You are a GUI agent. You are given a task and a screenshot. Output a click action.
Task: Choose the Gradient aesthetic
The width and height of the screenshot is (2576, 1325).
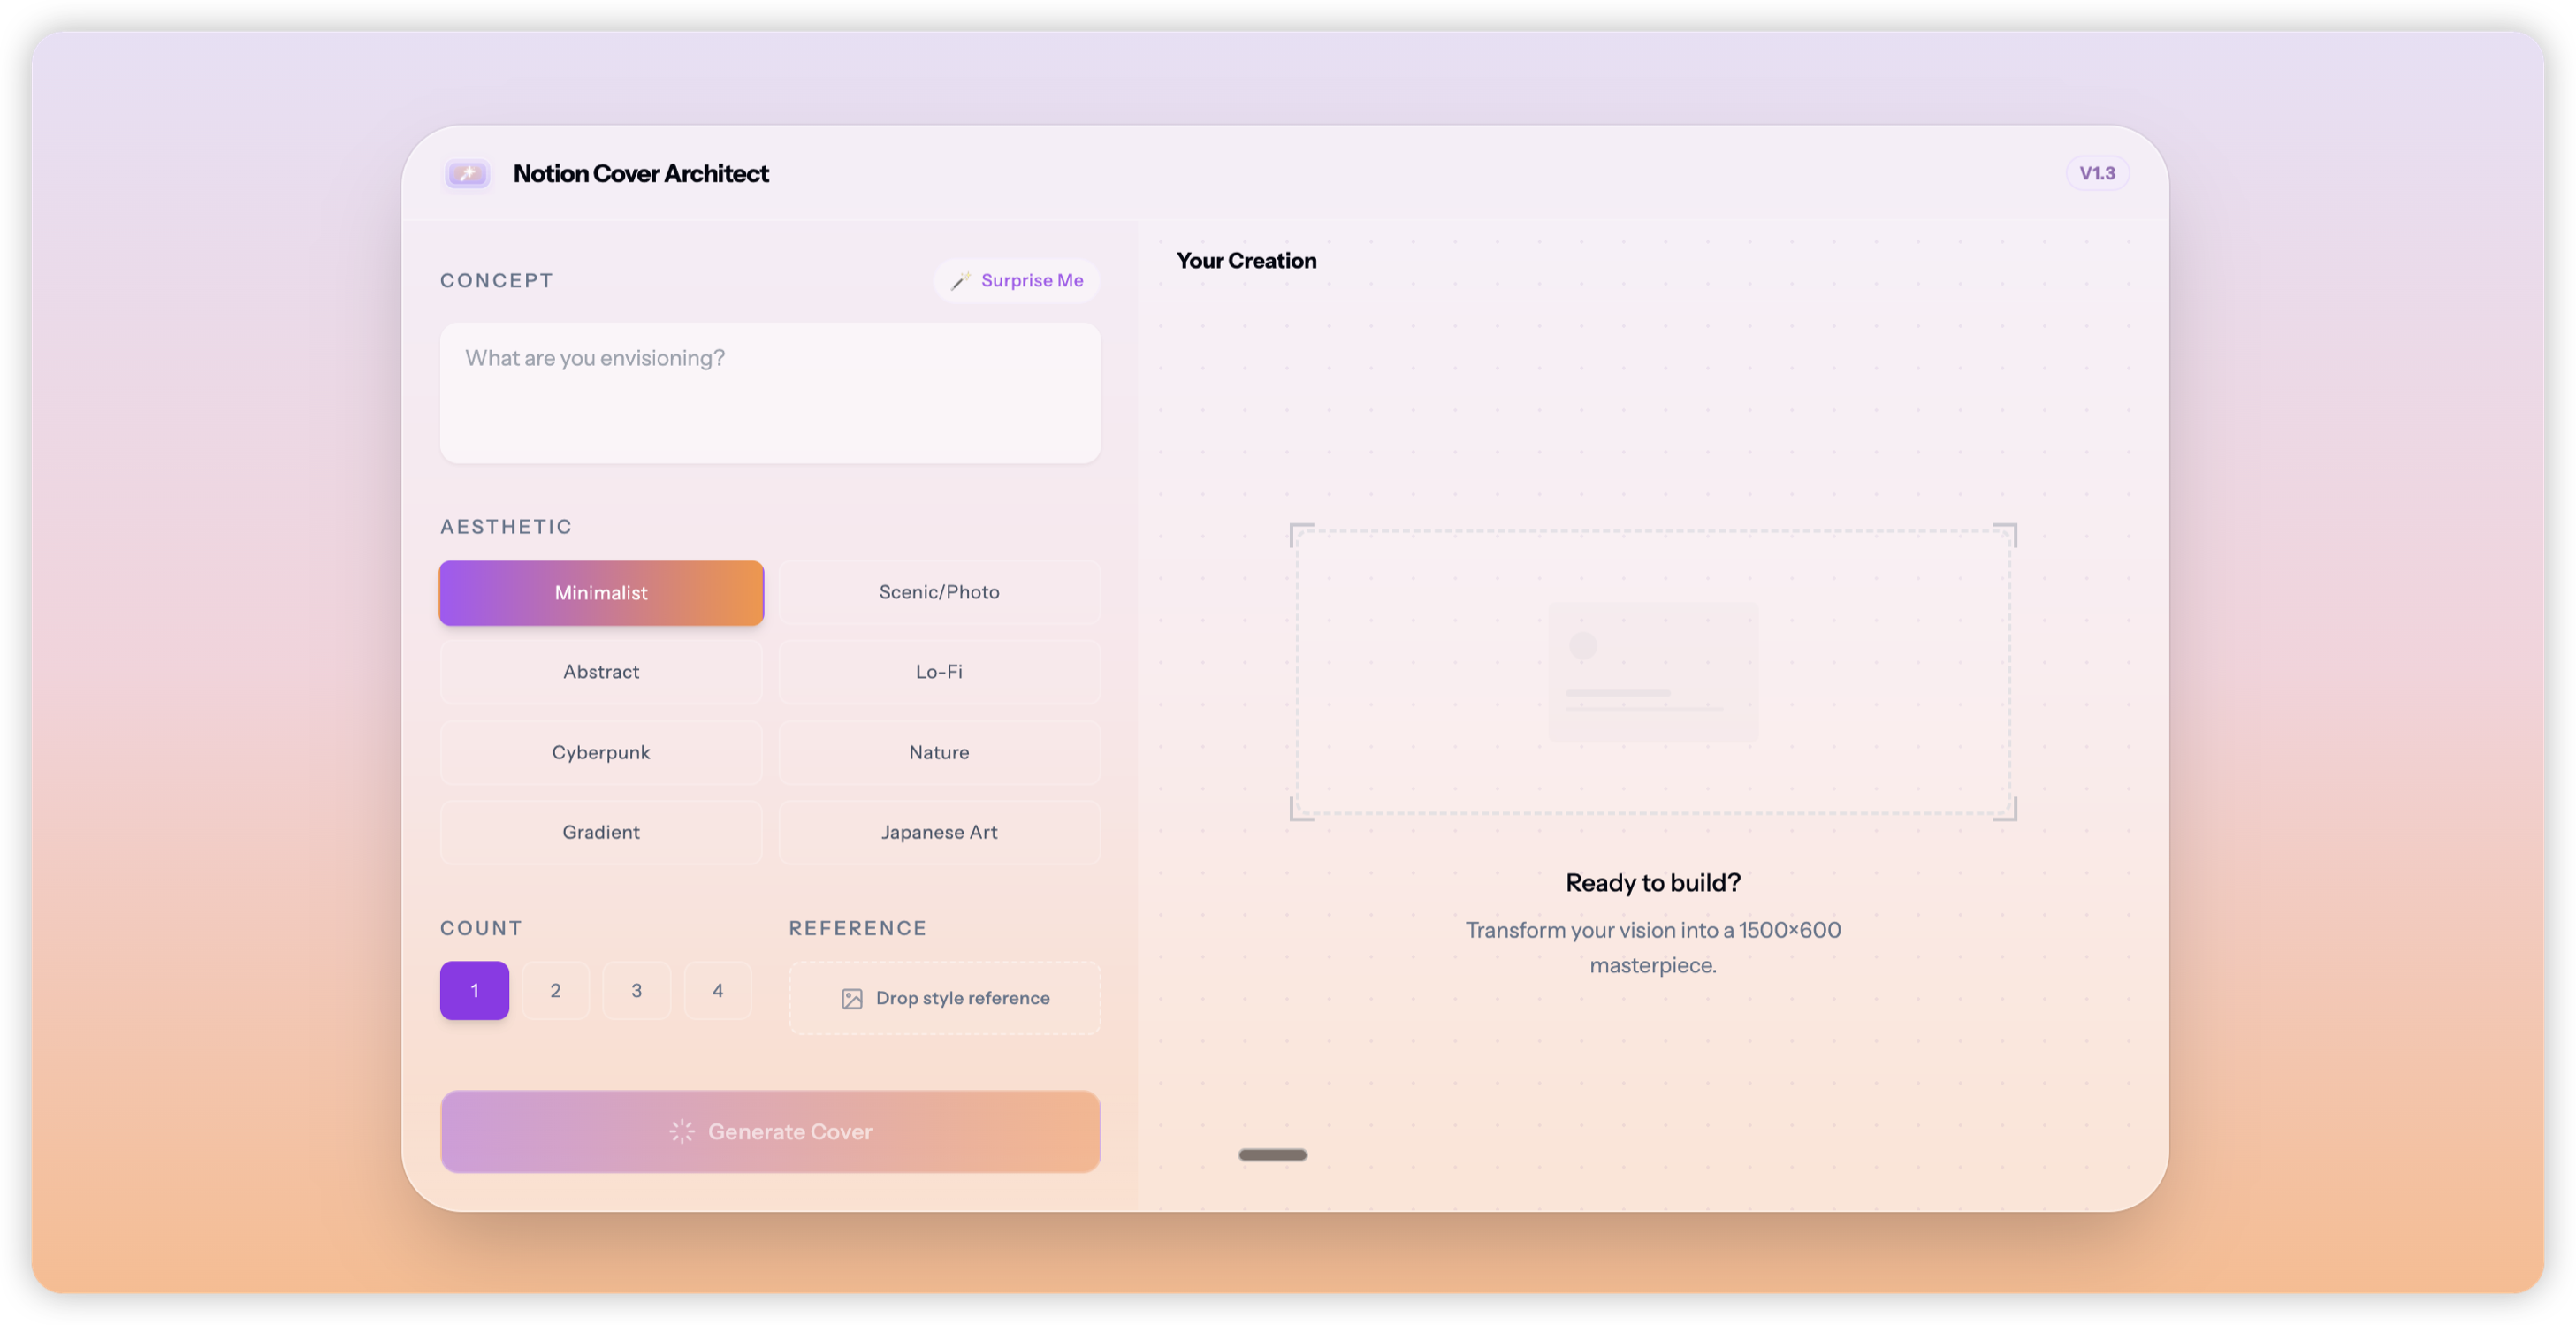(601, 832)
